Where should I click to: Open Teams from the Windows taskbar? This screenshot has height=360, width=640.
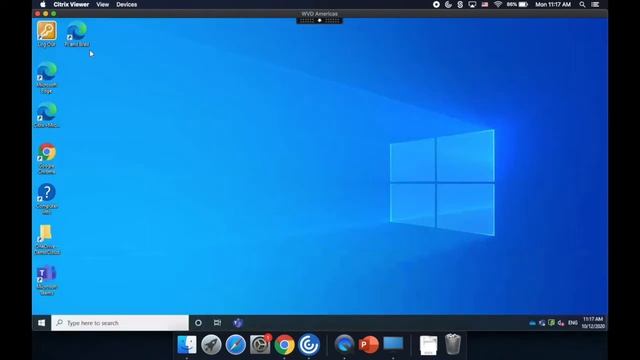pyautogui.click(x=238, y=323)
